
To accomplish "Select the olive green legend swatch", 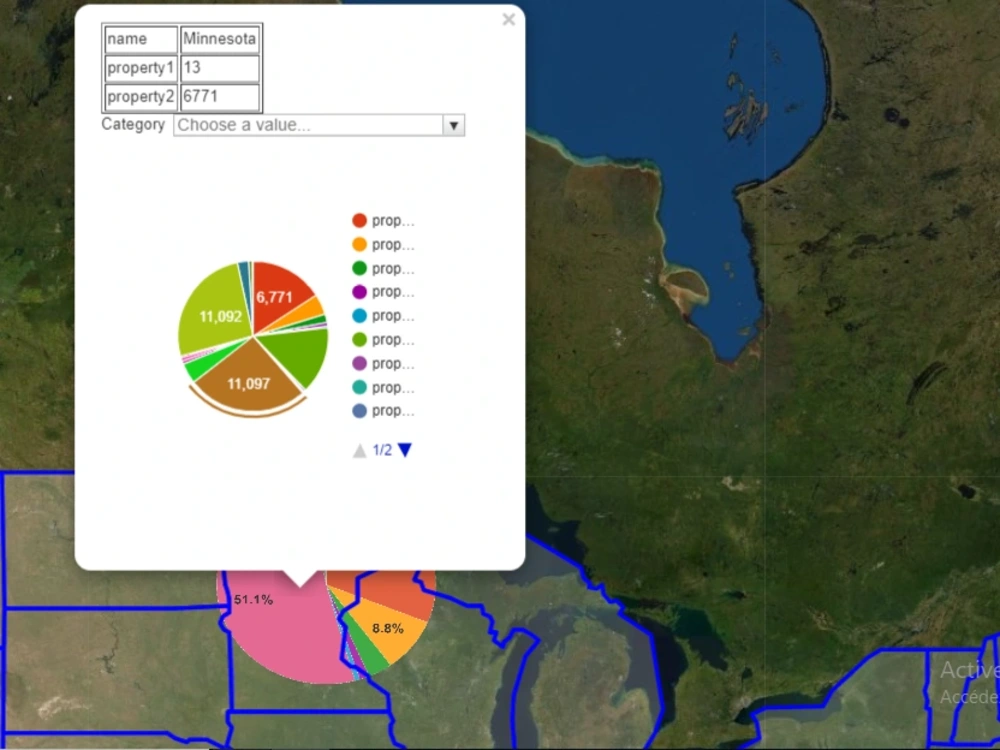I will tap(360, 340).
